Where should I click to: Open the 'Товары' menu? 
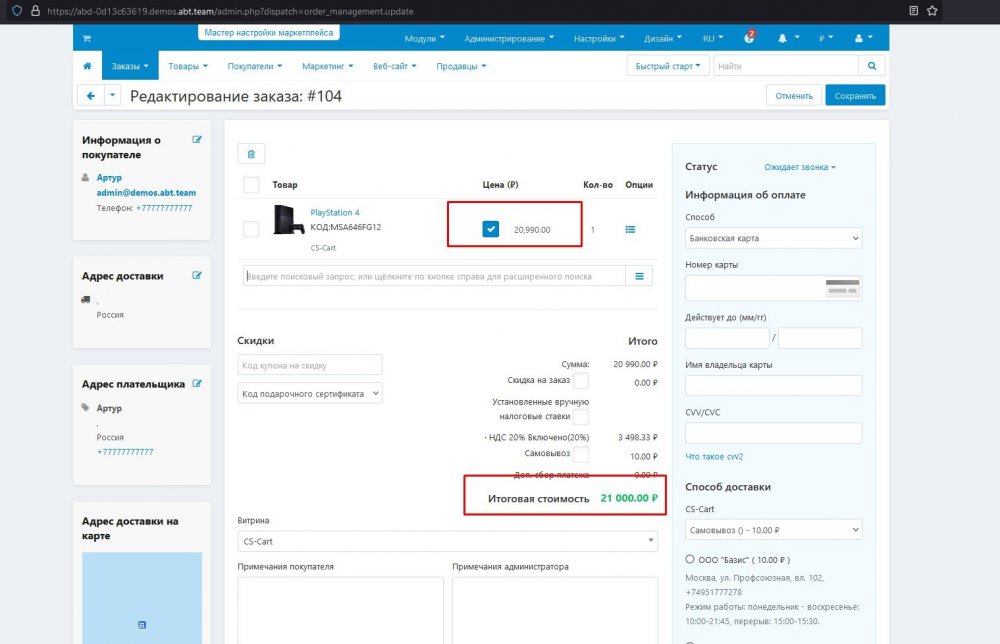pos(188,66)
